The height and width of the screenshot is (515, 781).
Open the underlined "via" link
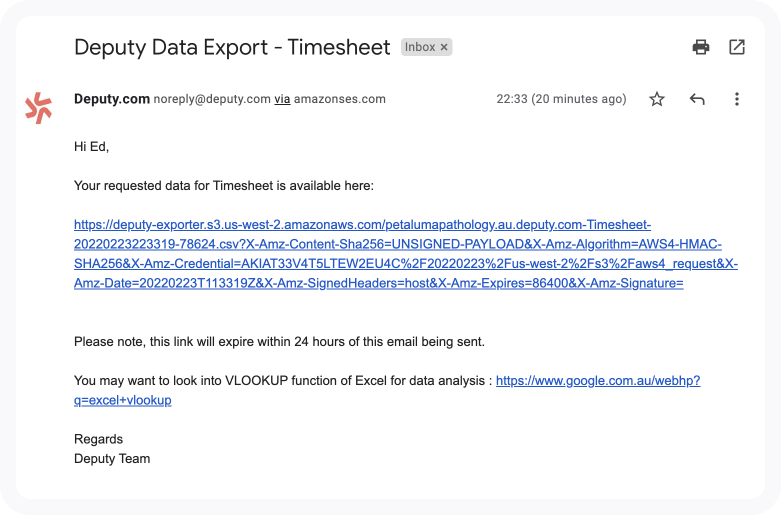(282, 99)
